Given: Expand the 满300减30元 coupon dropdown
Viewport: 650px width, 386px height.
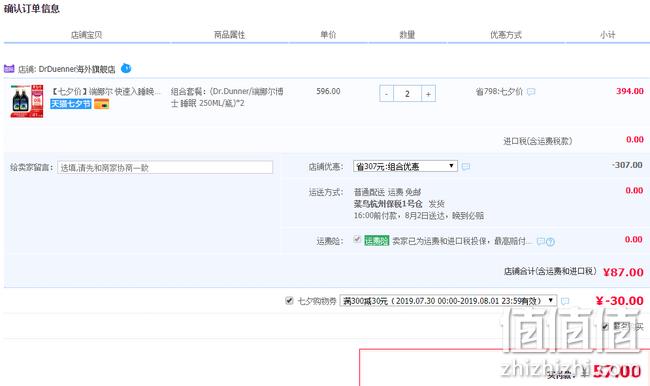Looking at the screenshot, I should [448, 301].
